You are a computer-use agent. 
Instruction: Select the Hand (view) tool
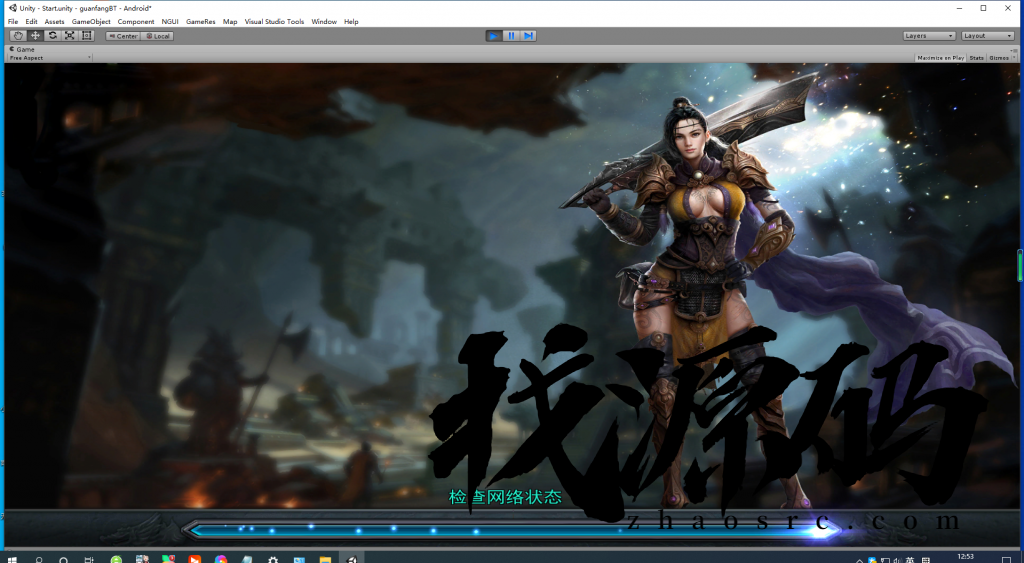coord(18,36)
